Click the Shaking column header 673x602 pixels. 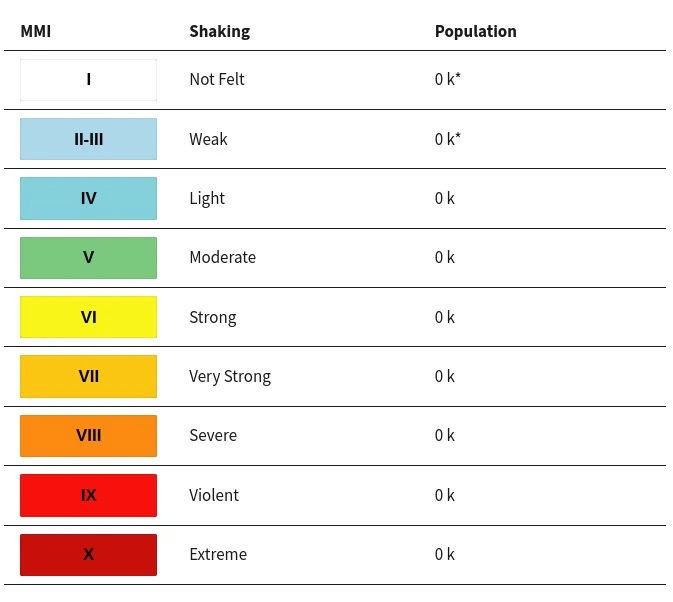click(x=219, y=31)
